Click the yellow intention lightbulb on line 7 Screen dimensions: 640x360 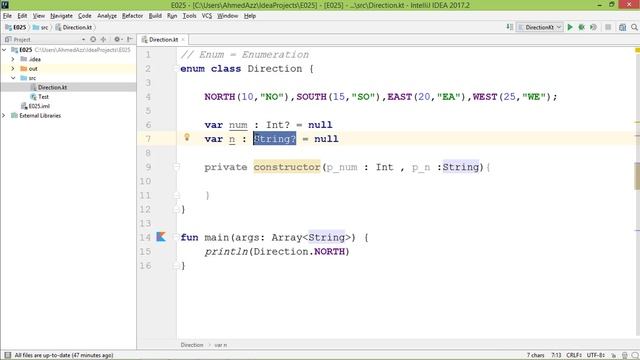pyautogui.click(x=187, y=137)
